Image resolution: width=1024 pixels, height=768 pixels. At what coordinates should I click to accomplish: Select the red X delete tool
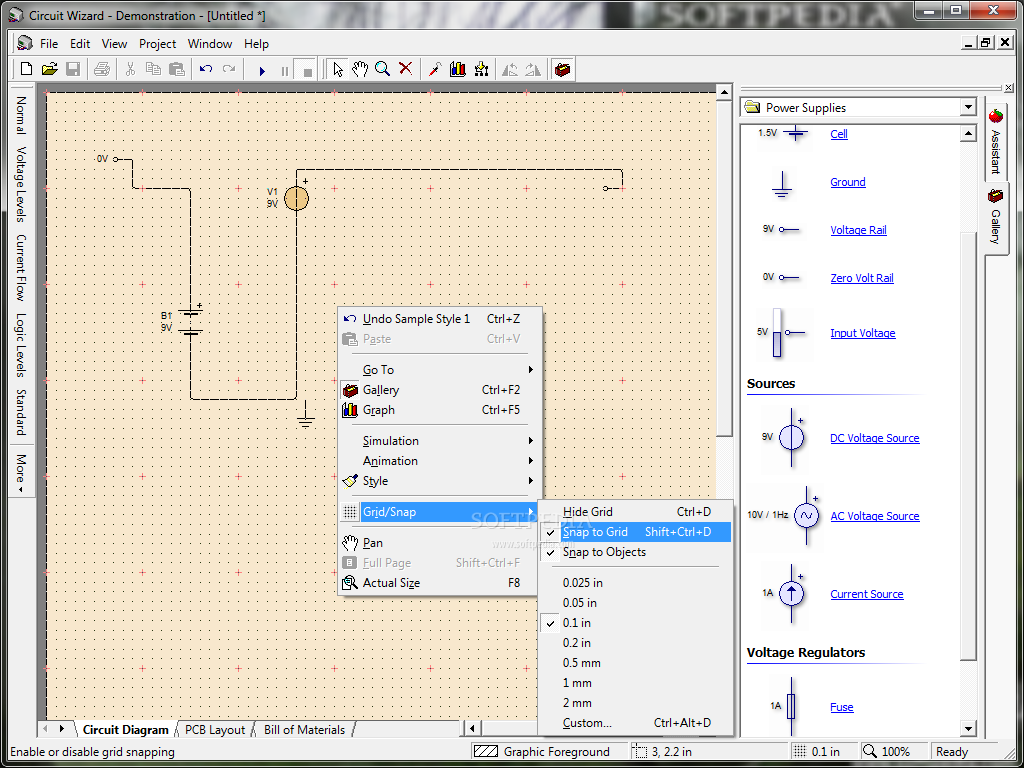[x=406, y=69]
